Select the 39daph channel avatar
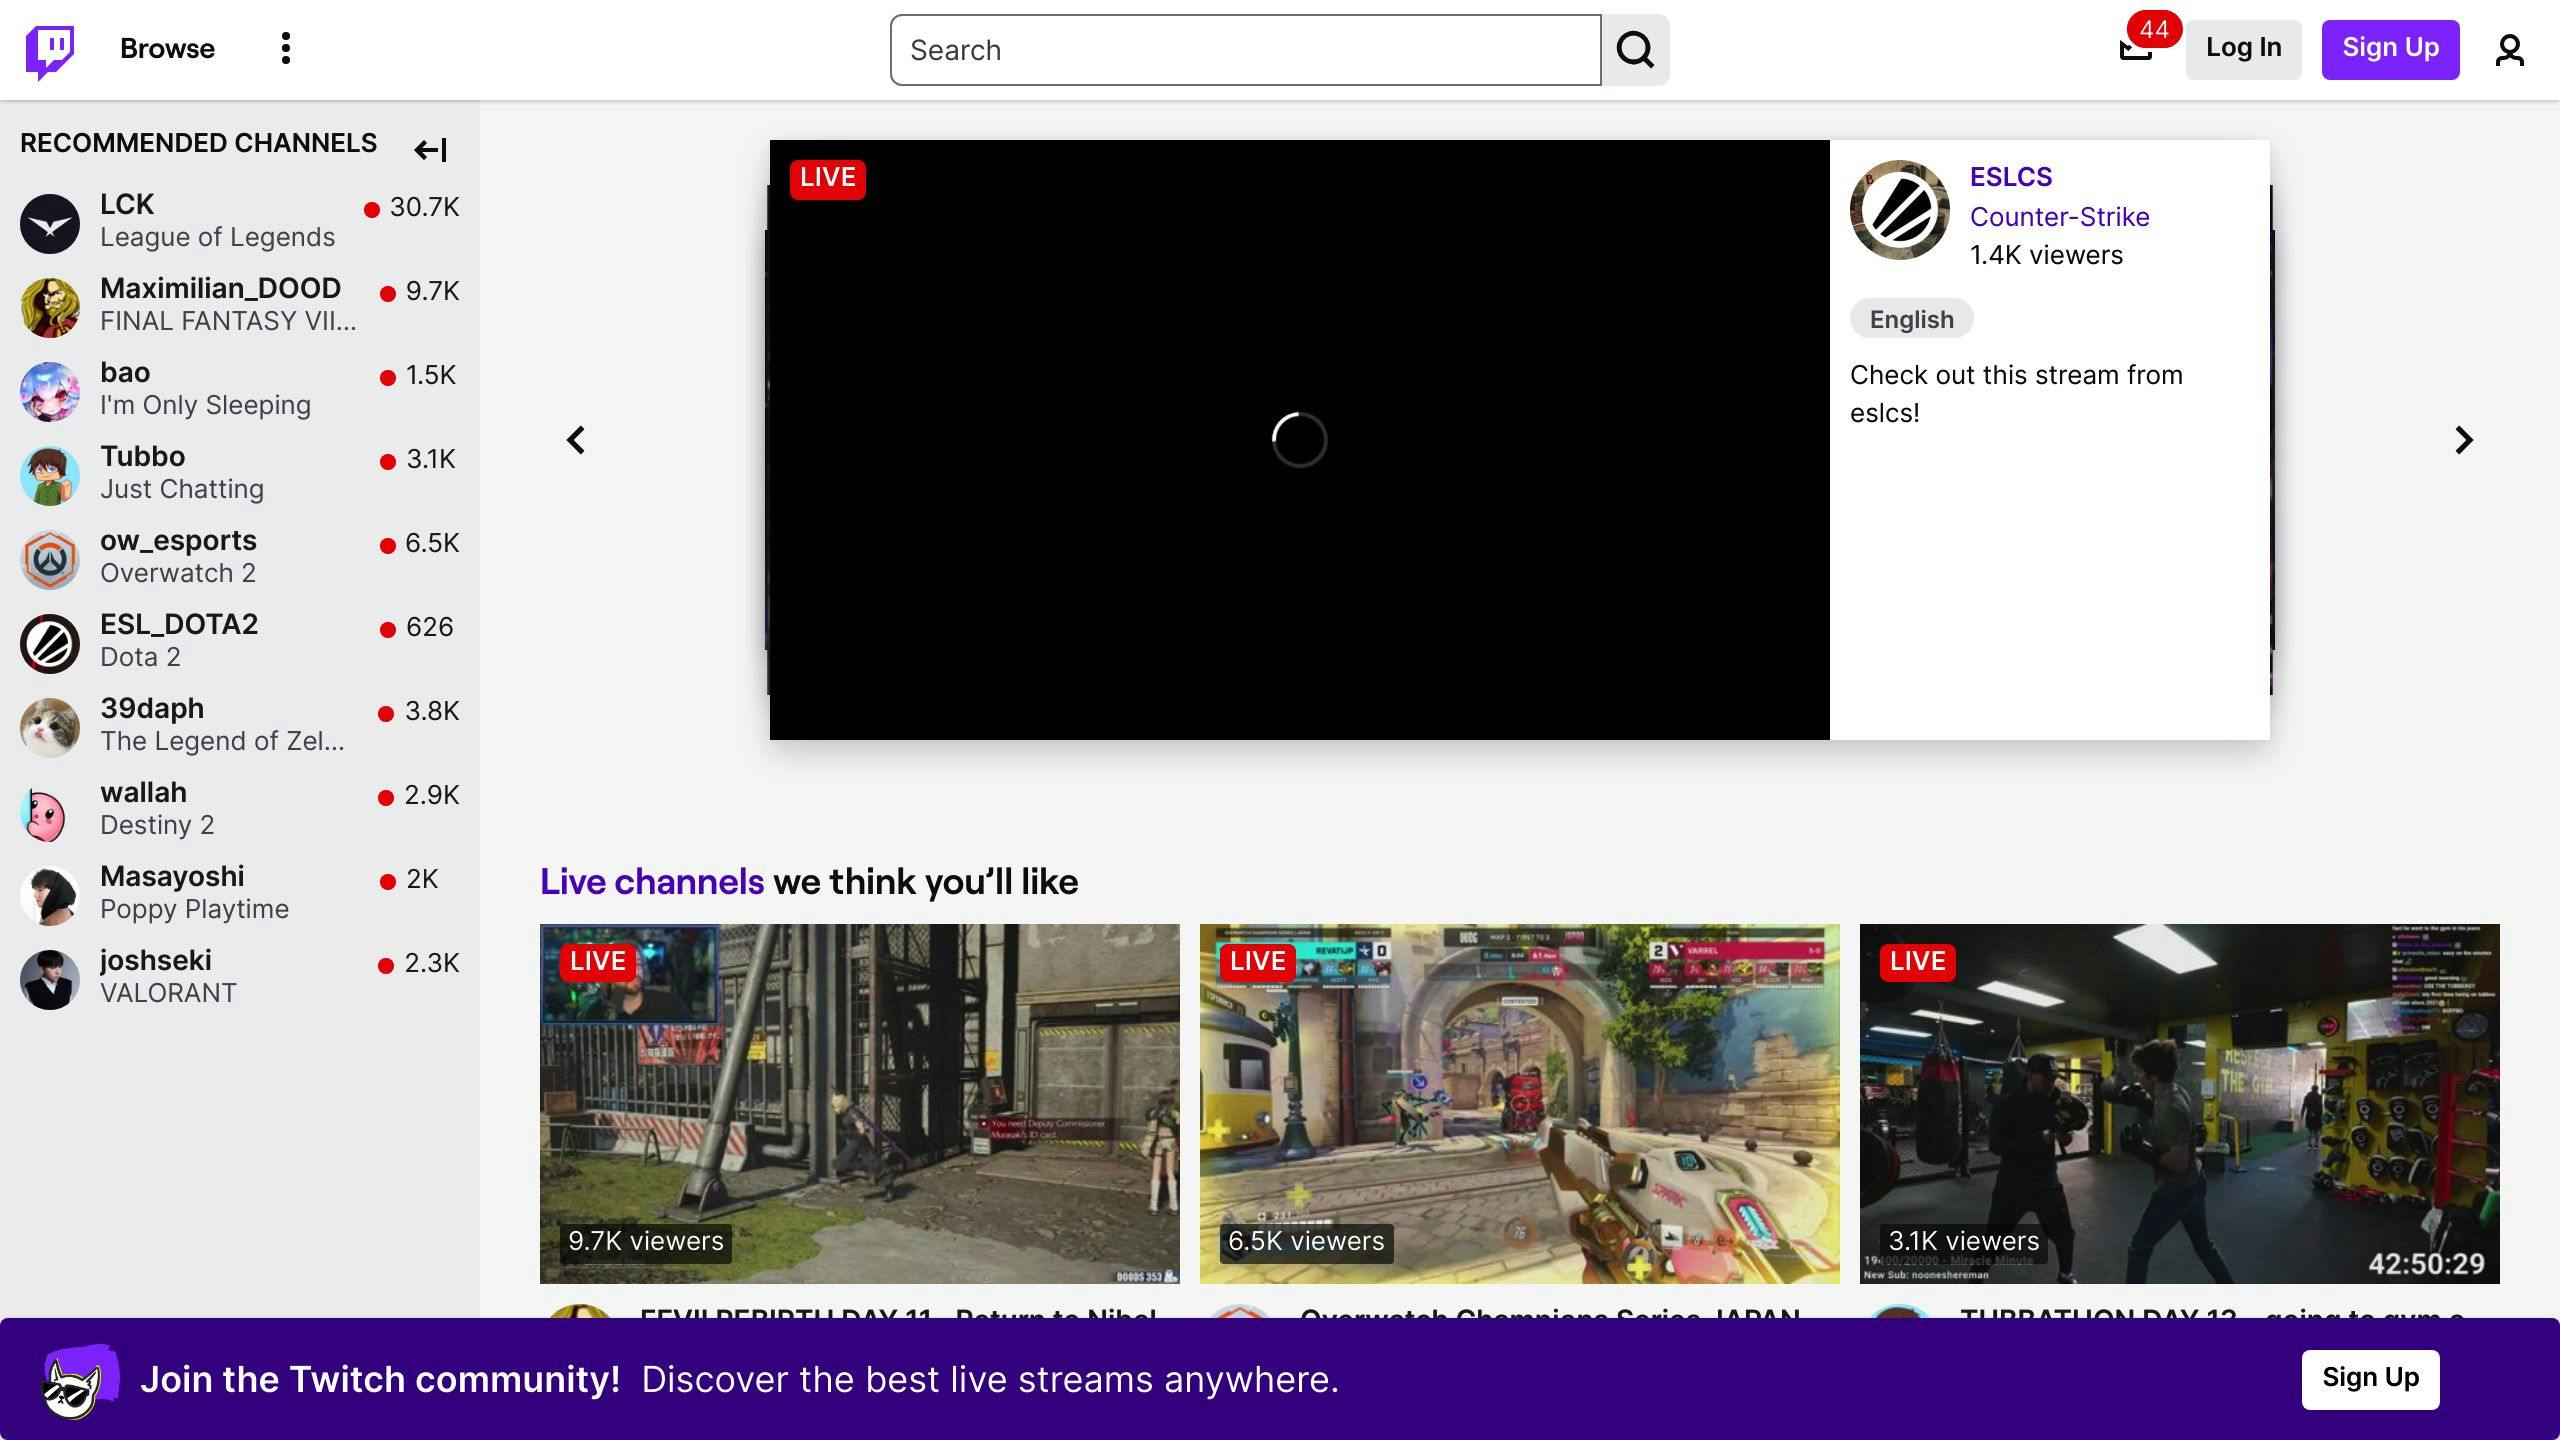This screenshot has width=2560, height=1440. tap(49, 727)
